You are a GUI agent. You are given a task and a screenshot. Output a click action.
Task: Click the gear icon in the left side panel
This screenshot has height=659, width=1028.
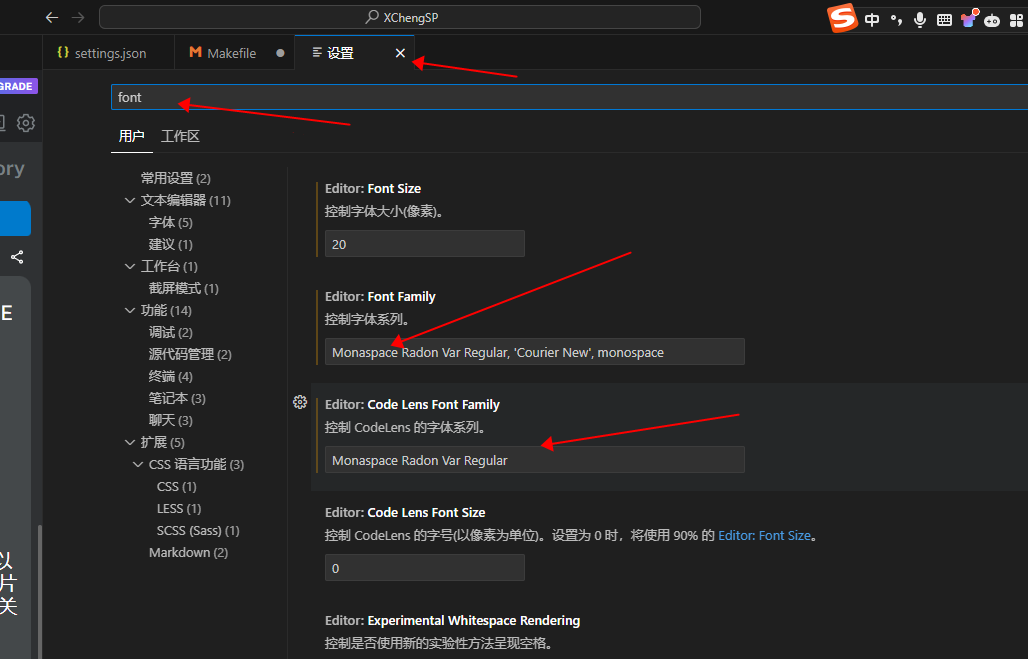(26, 123)
